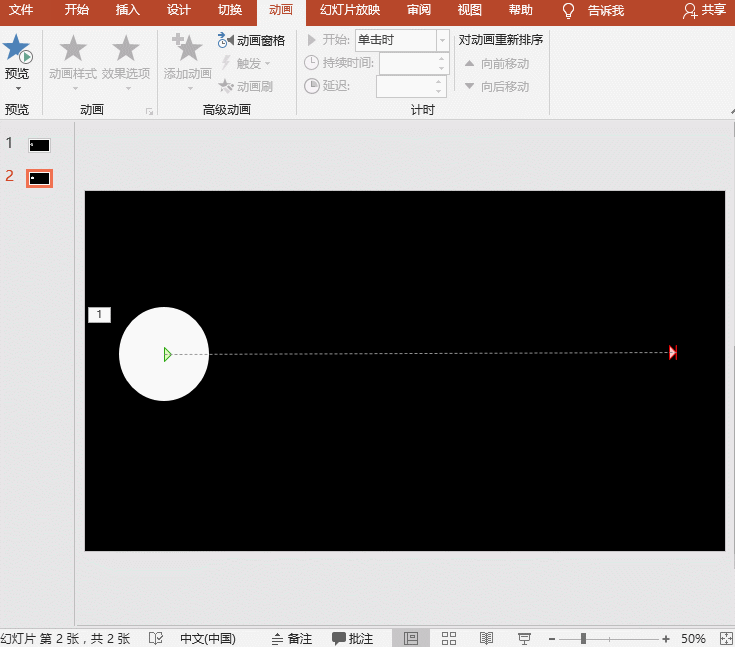
Task: Switch to the Insert tab
Action: click(x=128, y=10)
